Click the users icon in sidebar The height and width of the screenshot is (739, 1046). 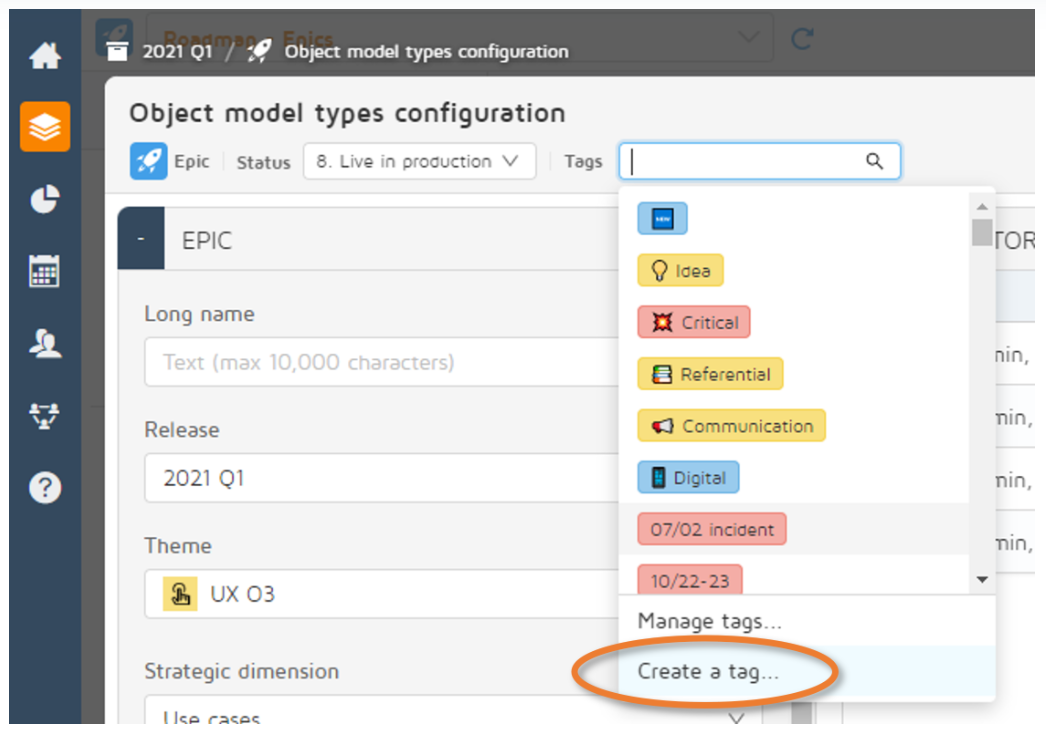[x=45, y=343]
